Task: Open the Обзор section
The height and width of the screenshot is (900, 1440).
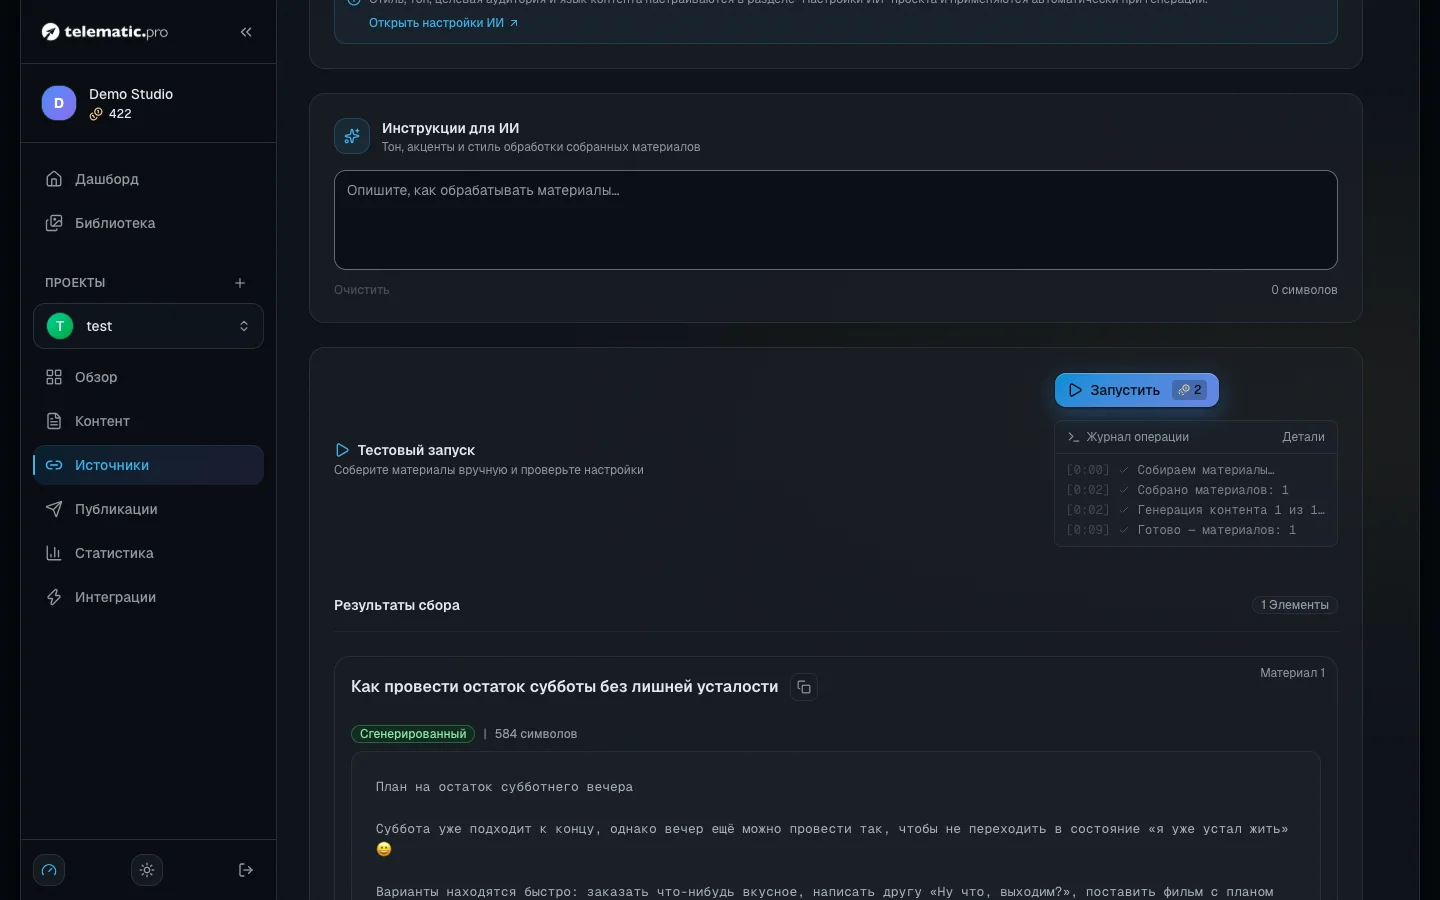Action: pyautogui.click(x=148, y=377)
